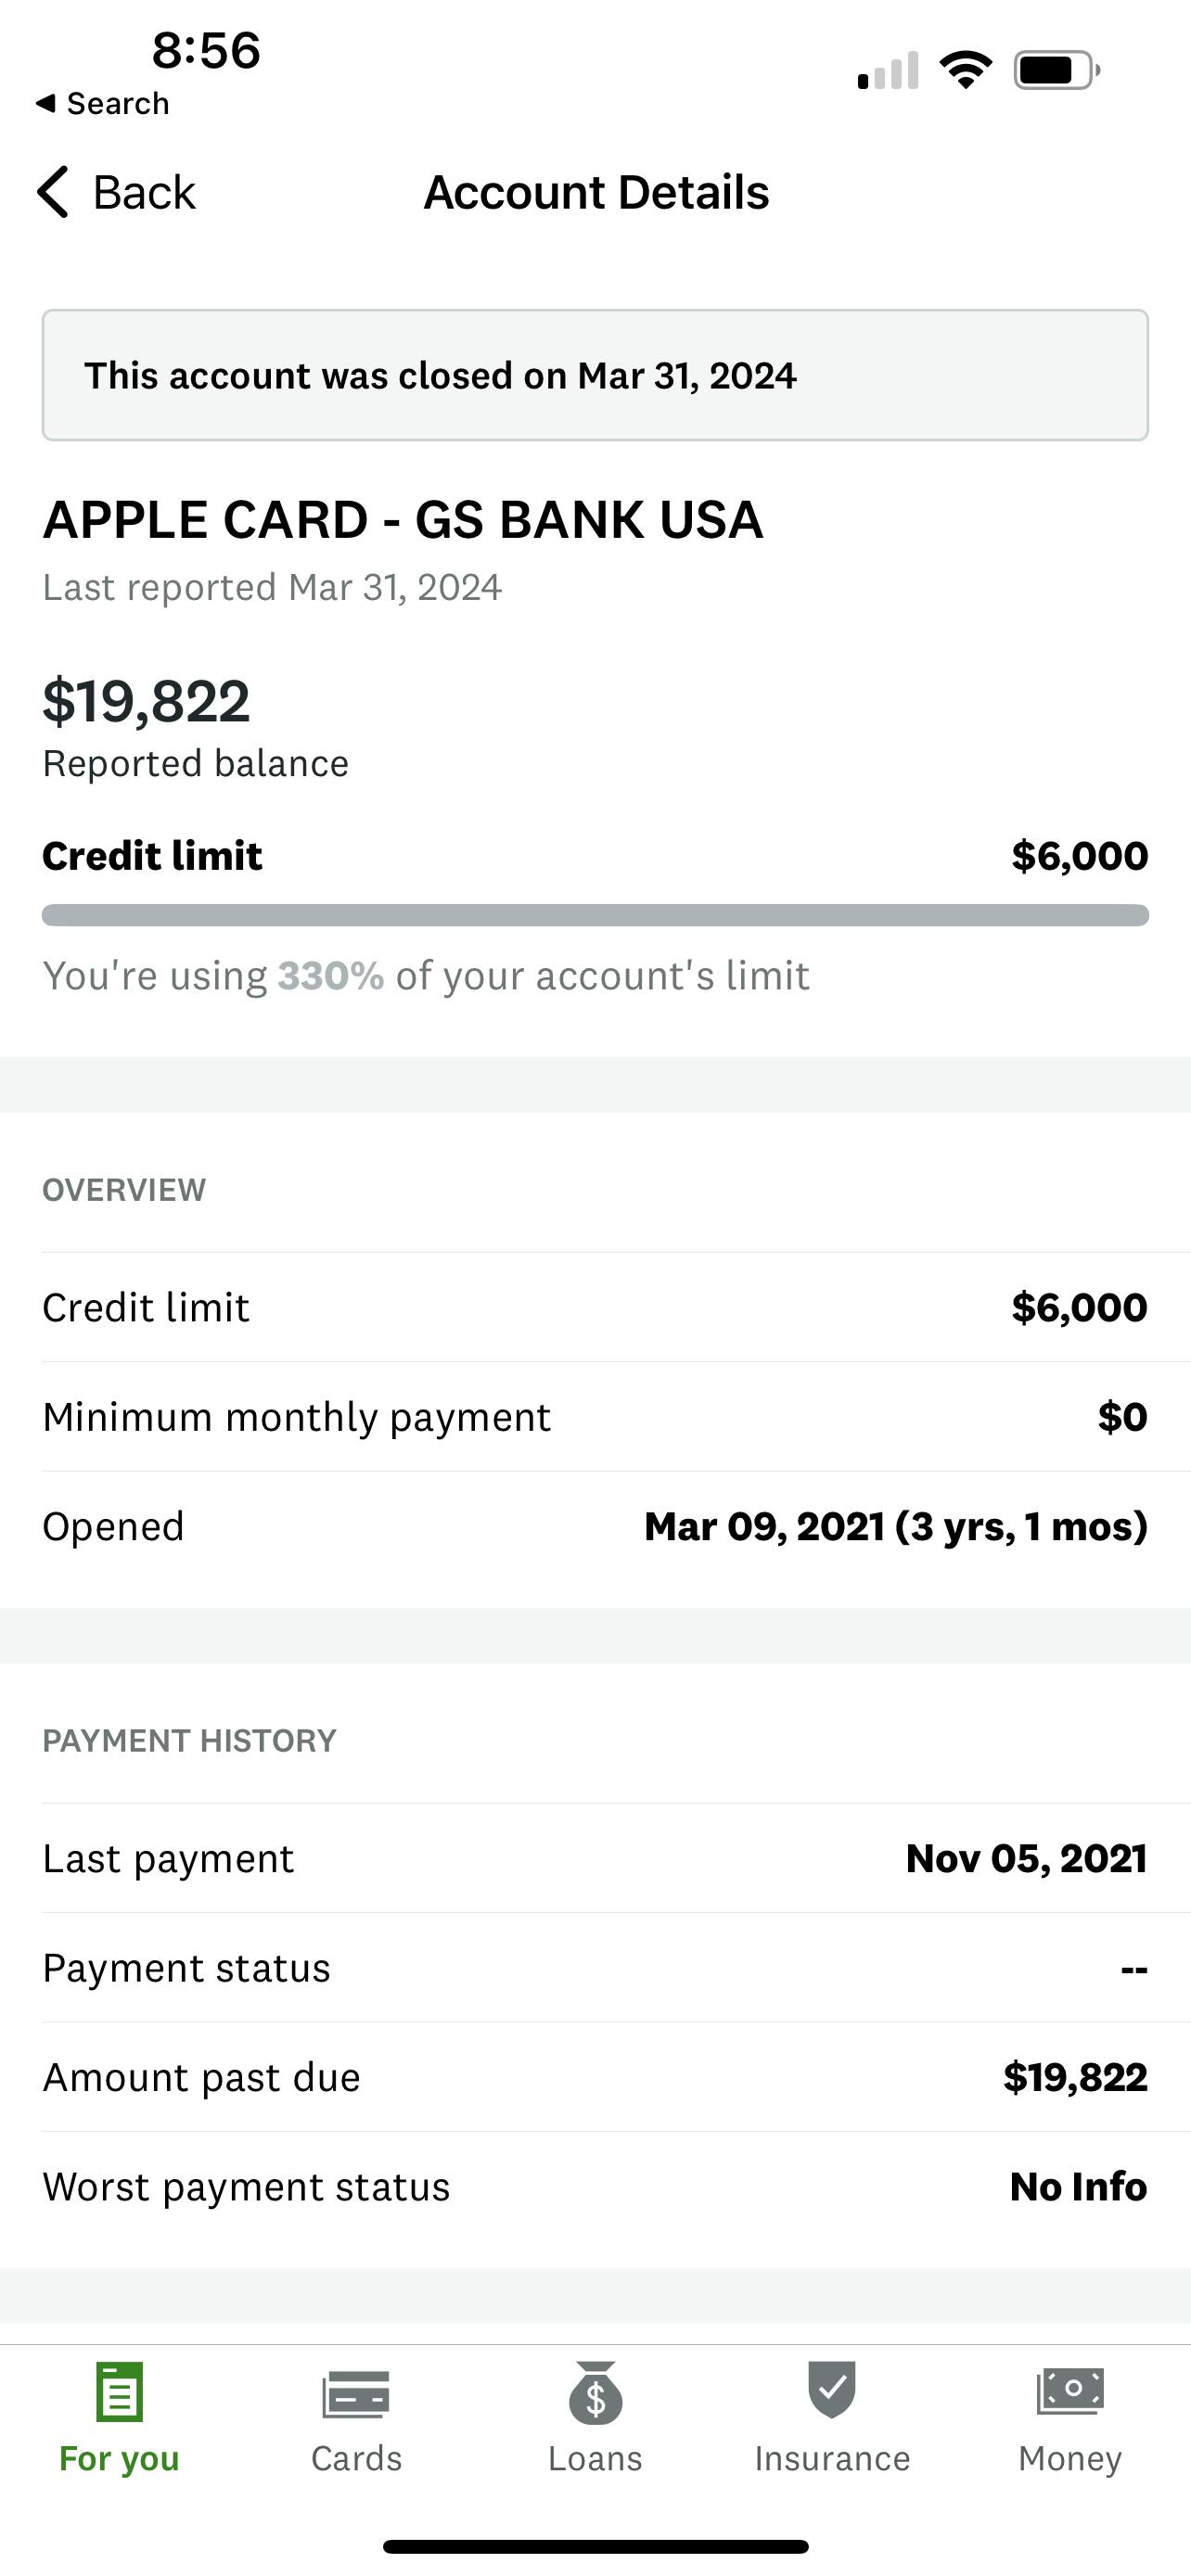
Task: Tap the credit utilization progress bar
Action: [595, 915]
